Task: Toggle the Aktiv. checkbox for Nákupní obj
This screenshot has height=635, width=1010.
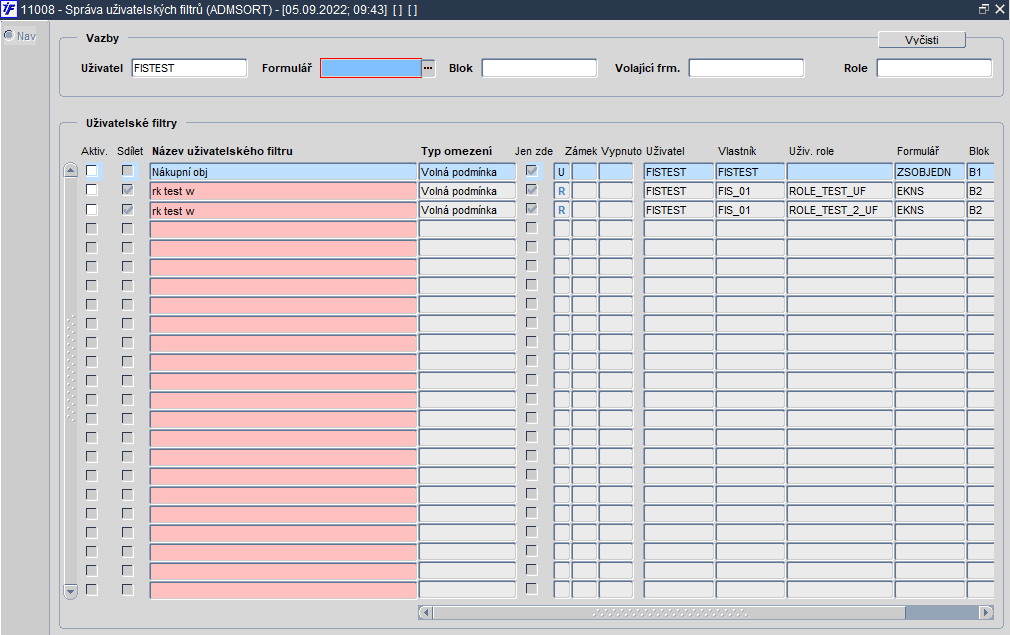Action: pos(91,171)
